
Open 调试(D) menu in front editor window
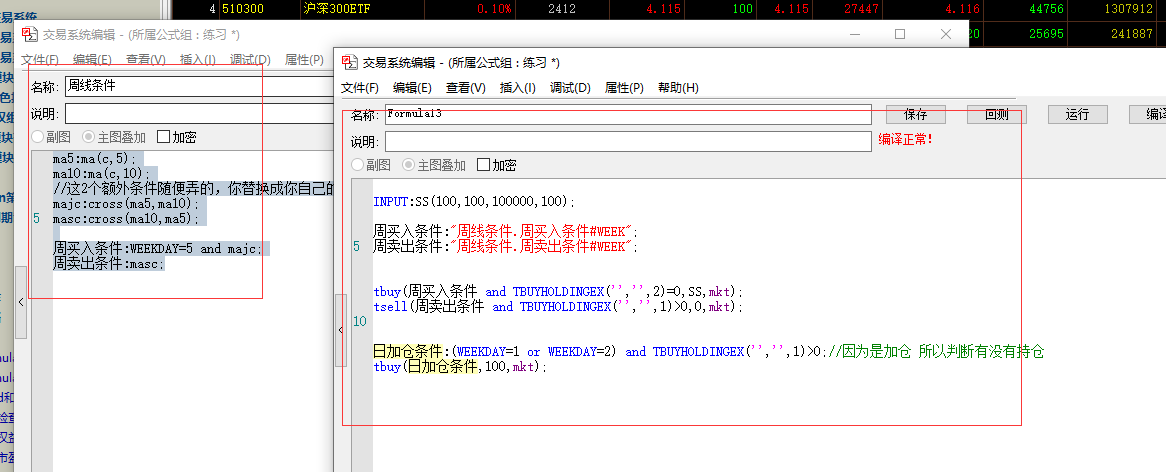tap(570, 88)
